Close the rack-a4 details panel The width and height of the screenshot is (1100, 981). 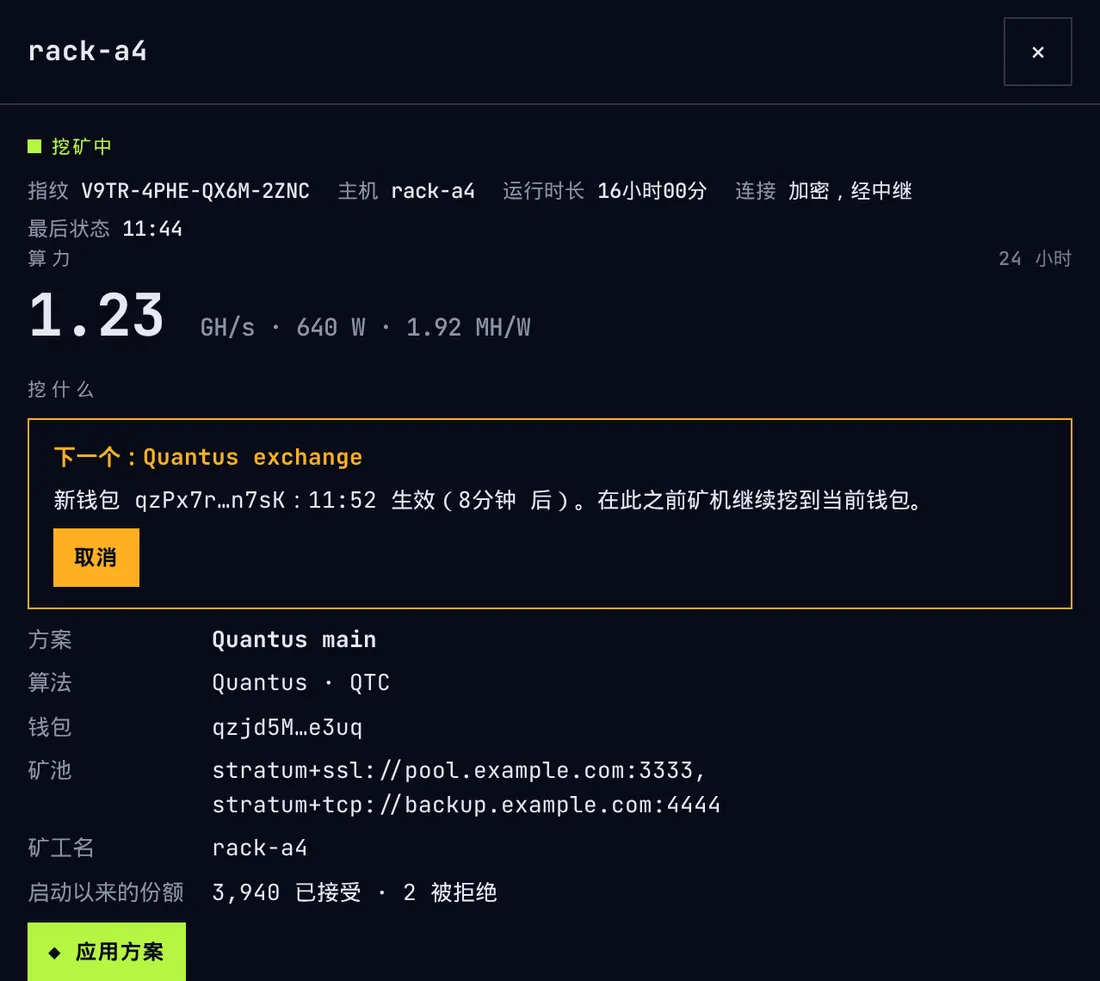point(1038,52)
